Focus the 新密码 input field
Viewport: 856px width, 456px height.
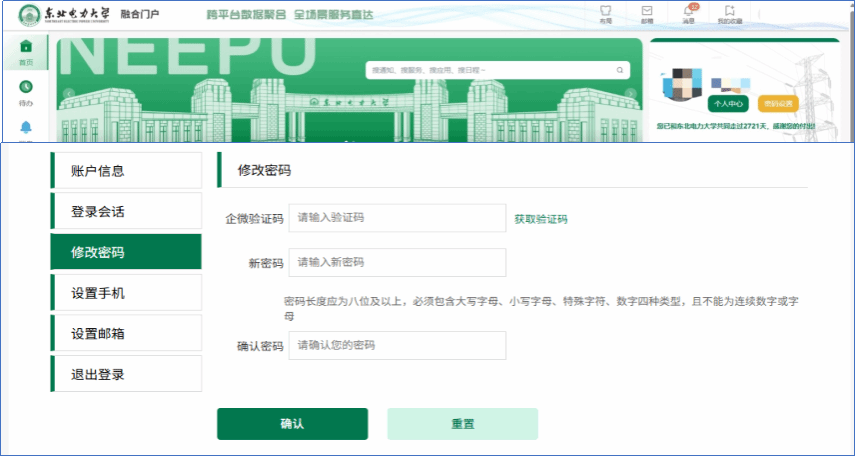pos(397,263)
